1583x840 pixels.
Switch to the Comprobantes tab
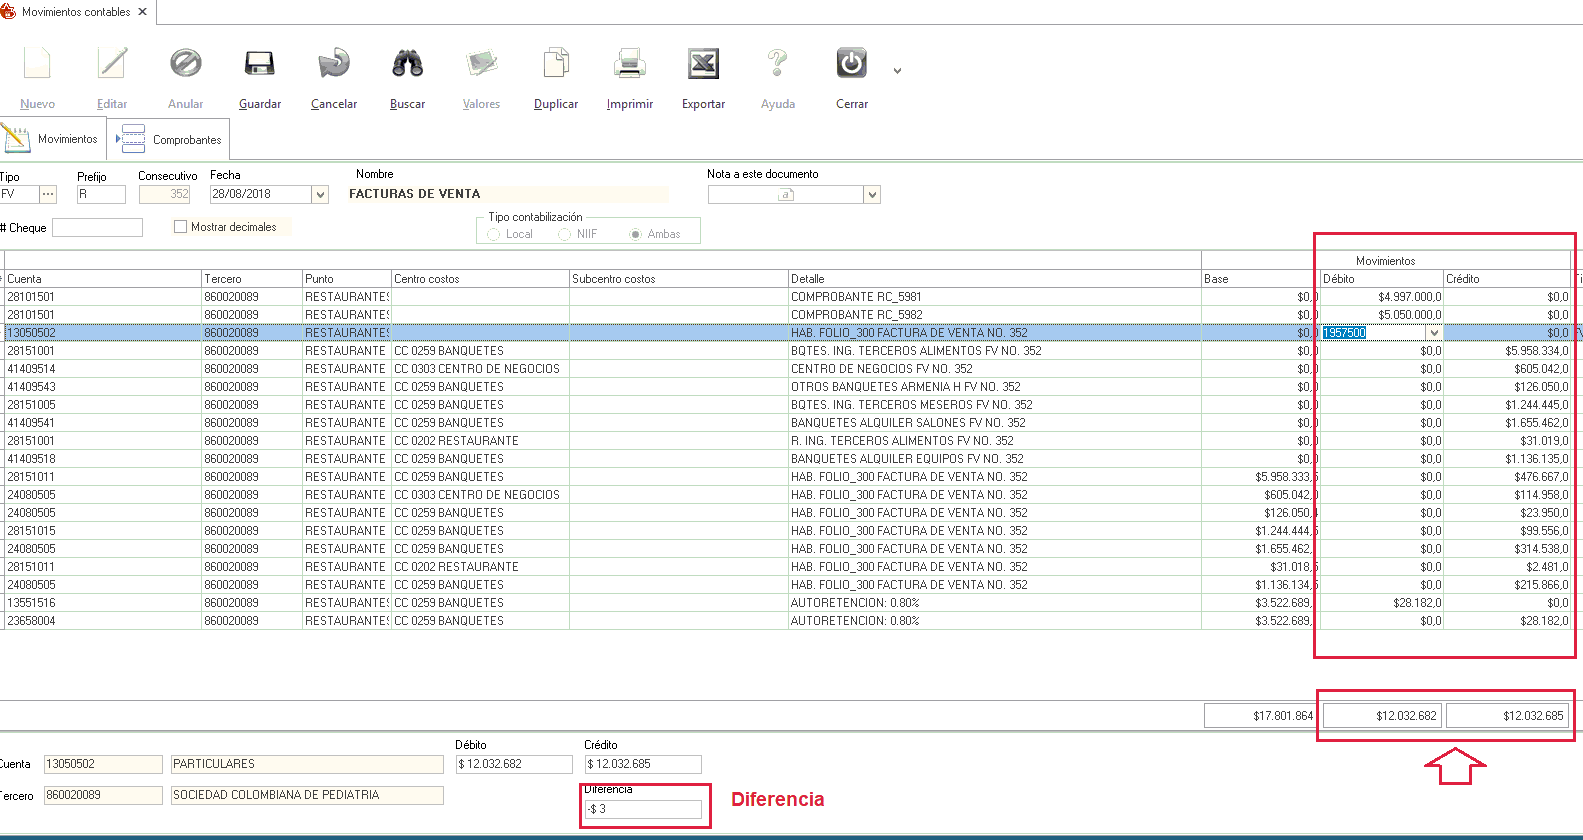(x=172, y=140)
